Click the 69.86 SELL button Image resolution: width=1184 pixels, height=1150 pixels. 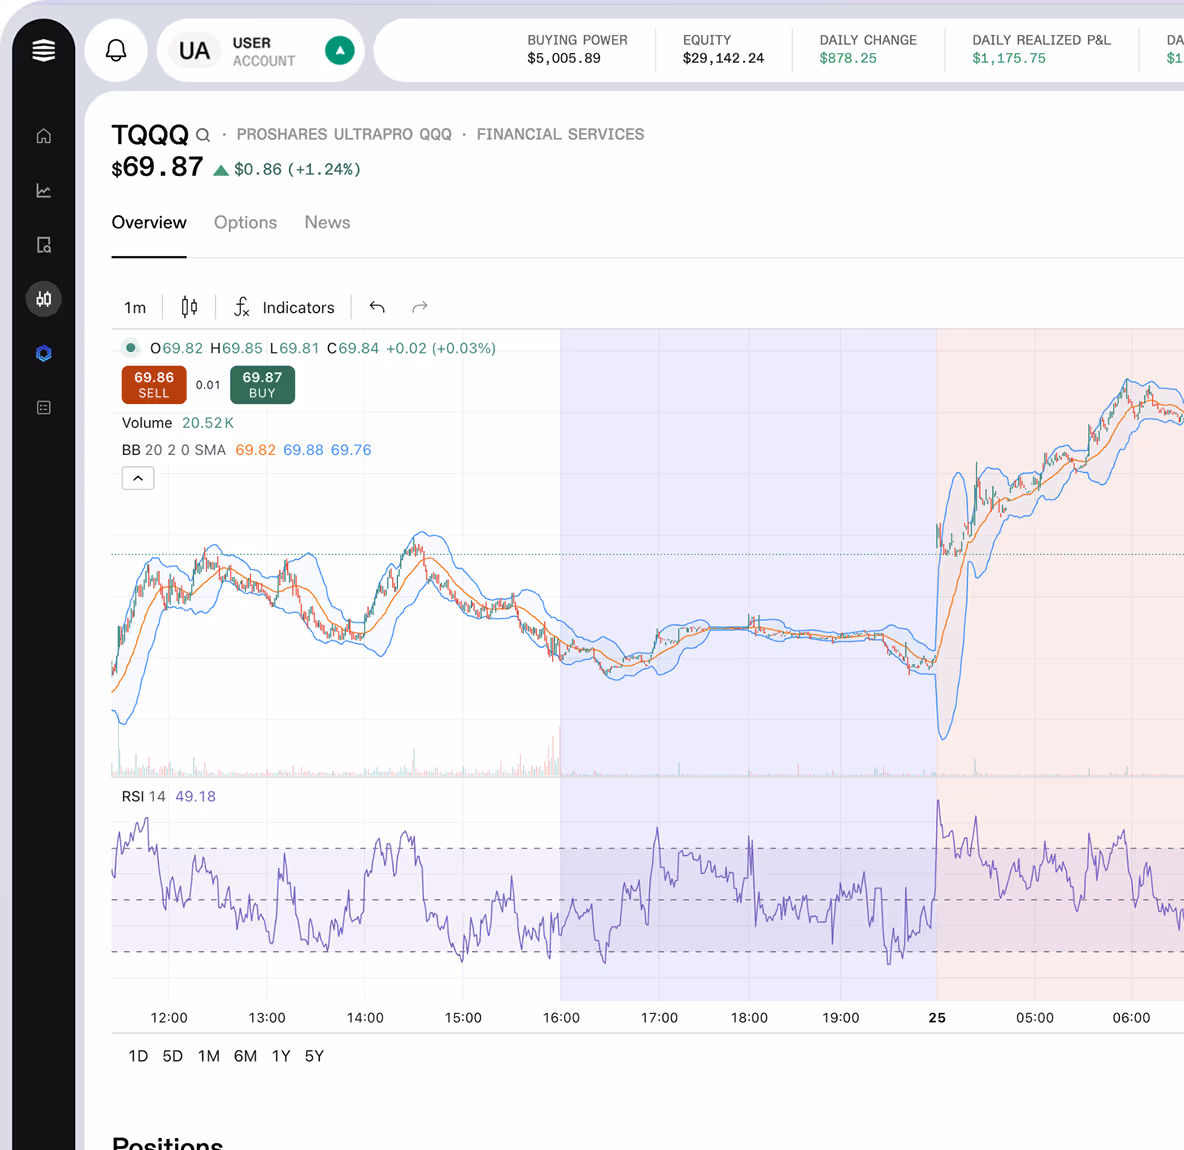[154, 385]
